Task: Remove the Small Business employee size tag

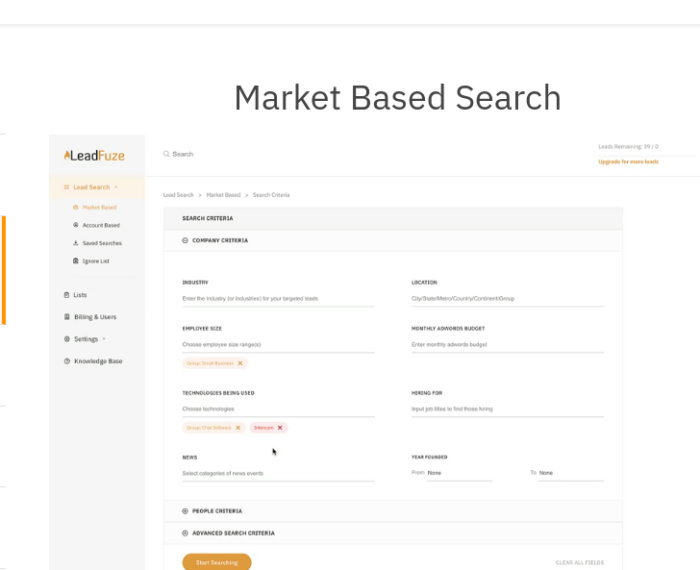Action: tap(240, 363)
